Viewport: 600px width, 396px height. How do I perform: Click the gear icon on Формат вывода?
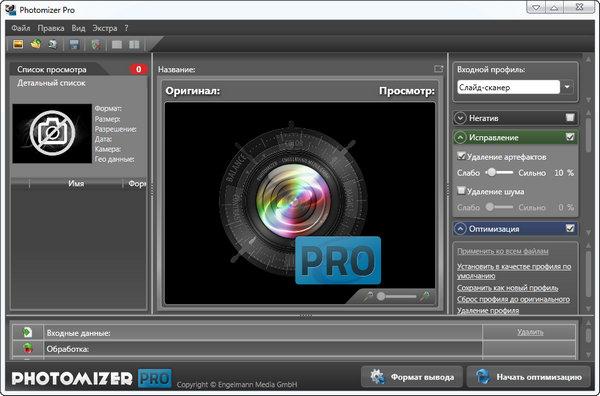click(377, 377)
